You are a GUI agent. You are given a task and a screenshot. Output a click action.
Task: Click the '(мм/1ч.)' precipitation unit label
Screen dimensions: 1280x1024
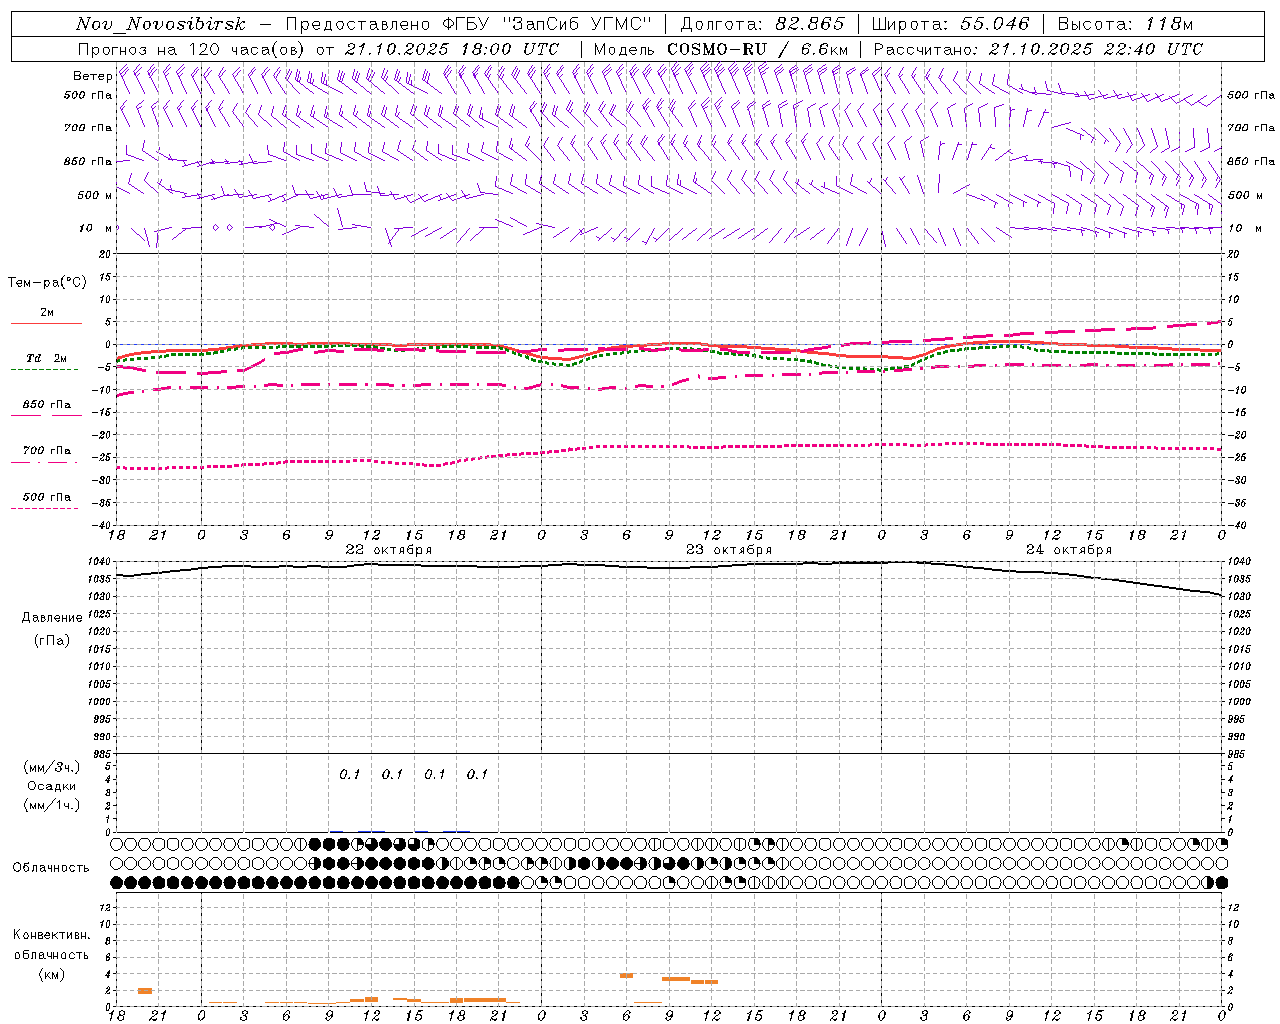click(52, 805)
